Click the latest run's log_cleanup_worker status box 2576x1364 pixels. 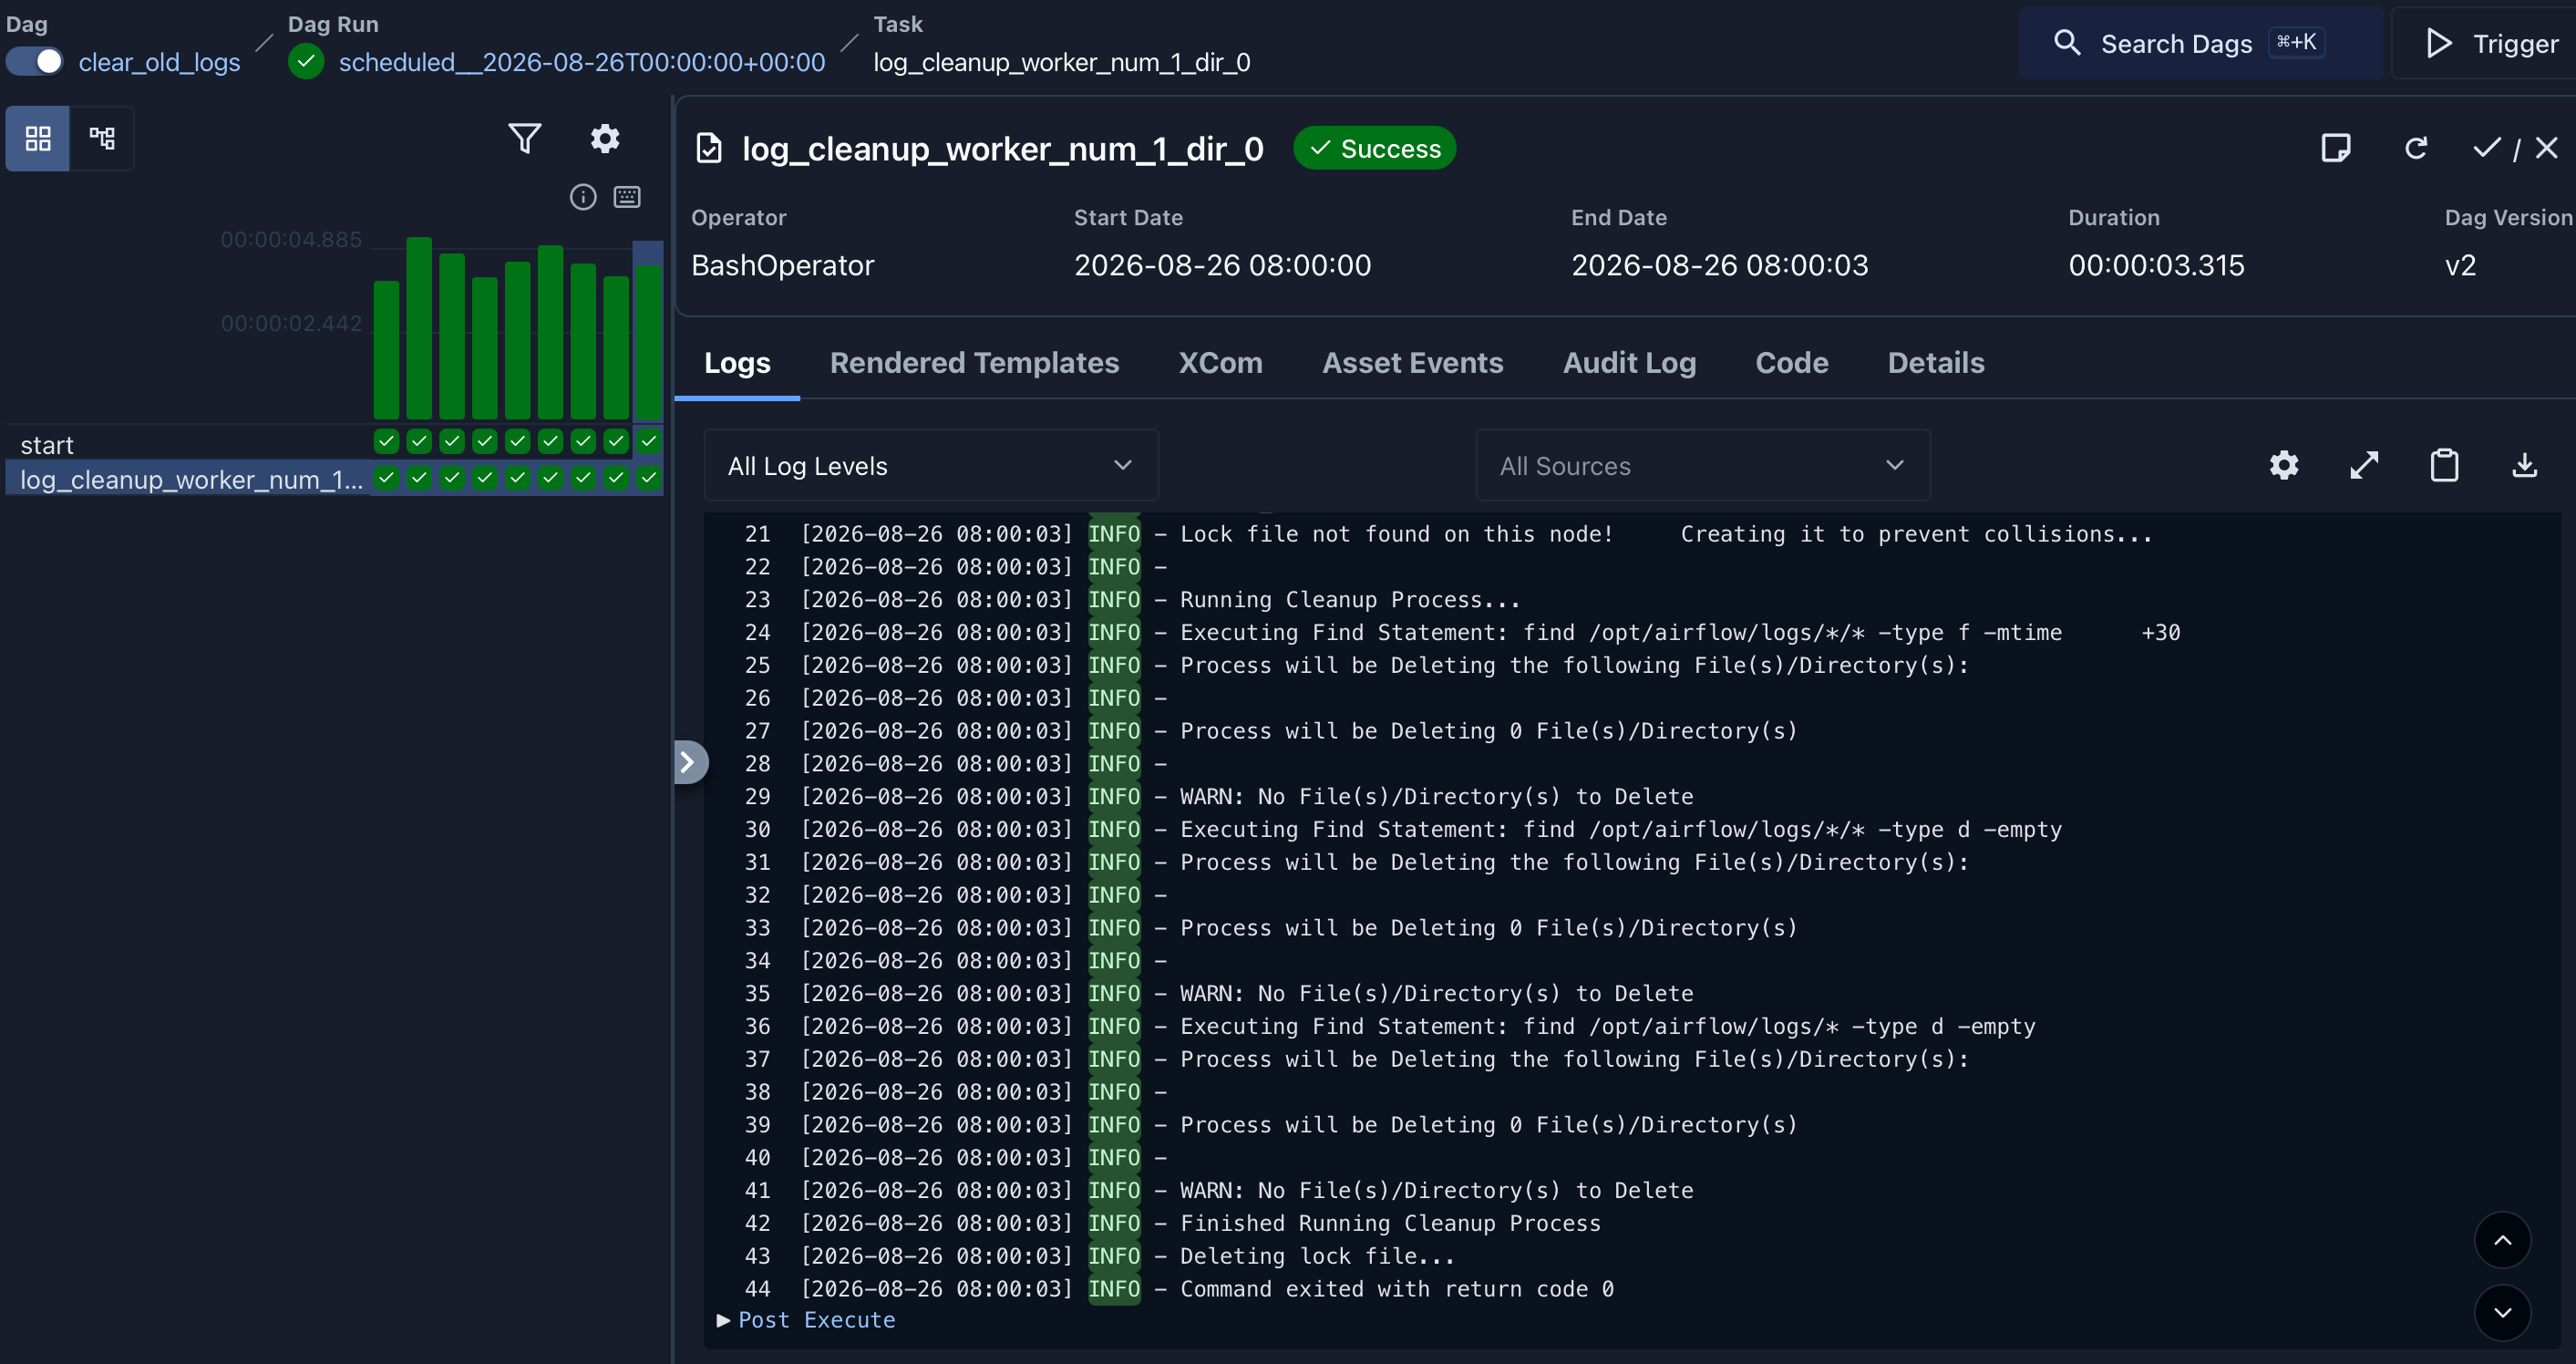click(x=649, y=478)
